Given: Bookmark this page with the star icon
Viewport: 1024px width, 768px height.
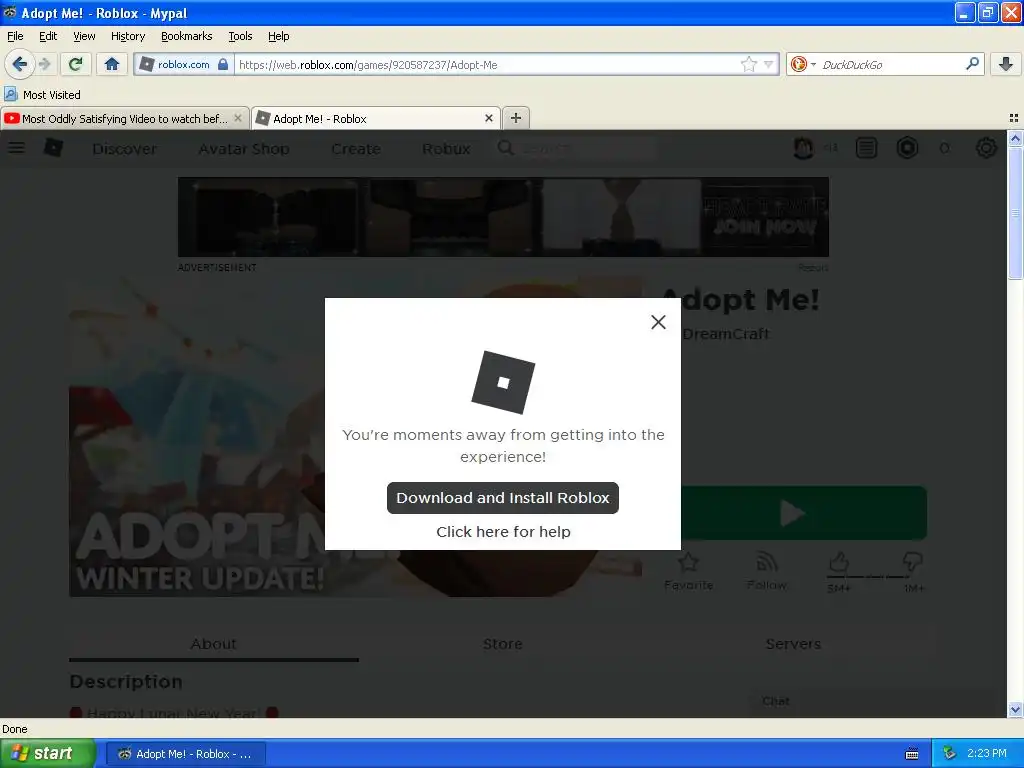Looking at the screenshot, I should (x=748, y=64).
